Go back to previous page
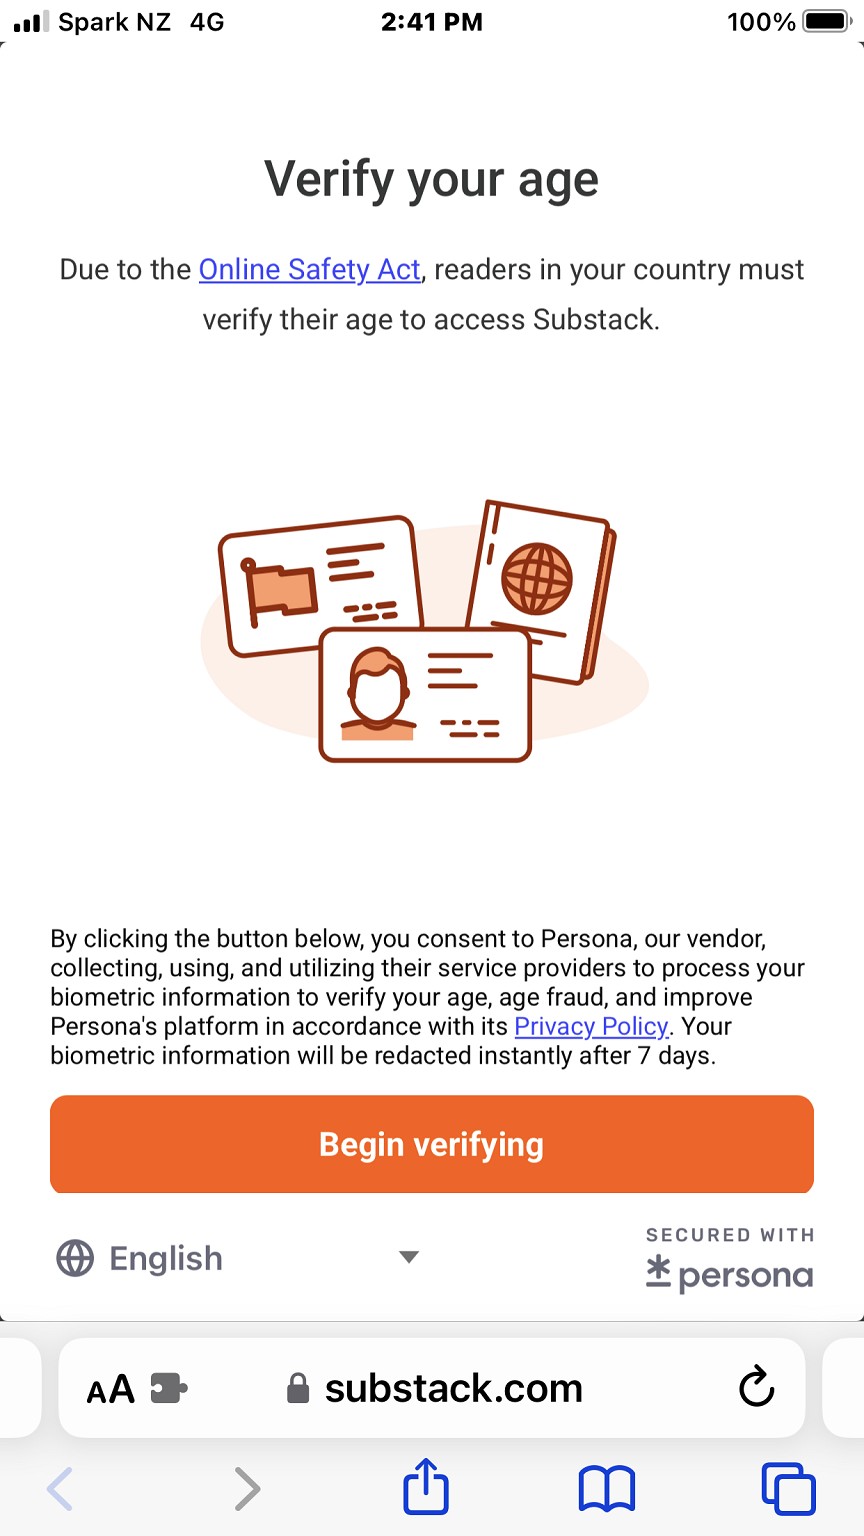Viewport: 864px width, 1536px height. pos(61,1489)
